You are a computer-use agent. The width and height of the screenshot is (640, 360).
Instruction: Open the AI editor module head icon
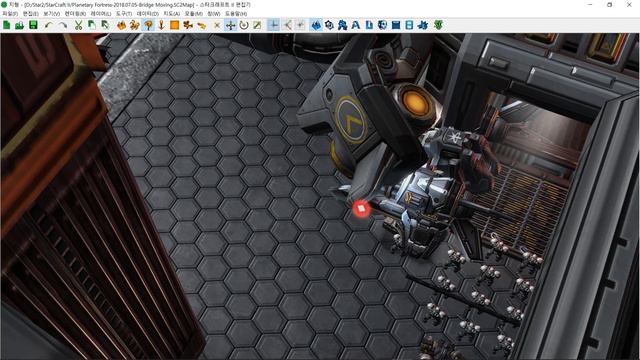[x=382, y=25]
